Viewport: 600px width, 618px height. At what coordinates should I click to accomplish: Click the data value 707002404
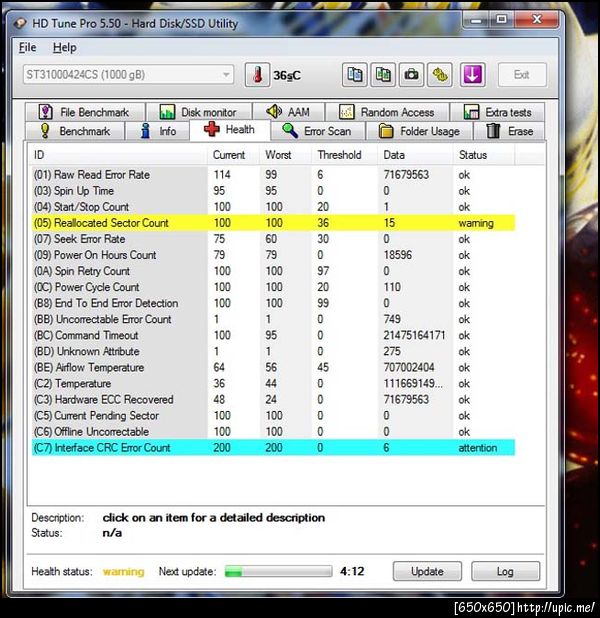[x=409, y=367]
